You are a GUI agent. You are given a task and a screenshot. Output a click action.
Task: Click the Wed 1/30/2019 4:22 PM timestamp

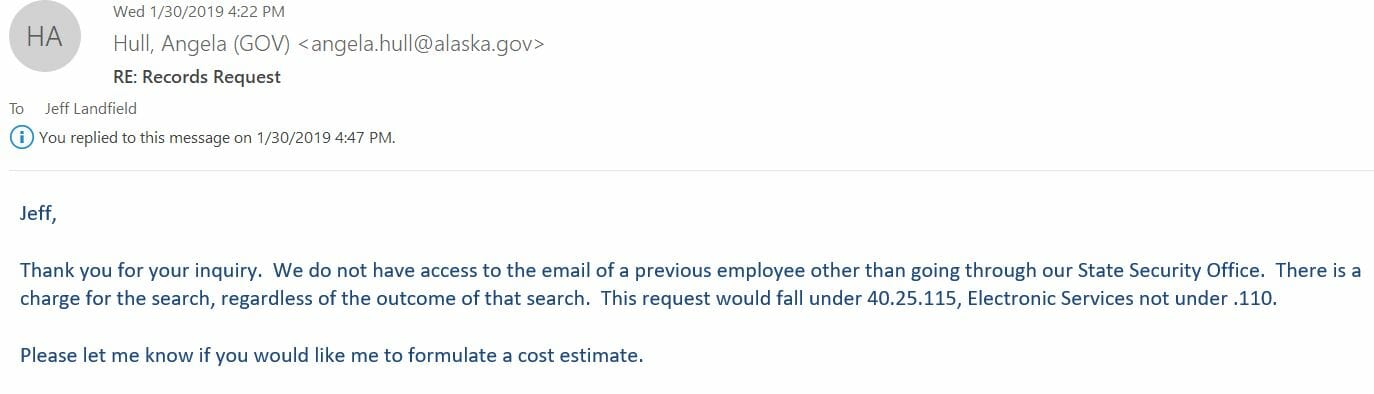point(199,11)
